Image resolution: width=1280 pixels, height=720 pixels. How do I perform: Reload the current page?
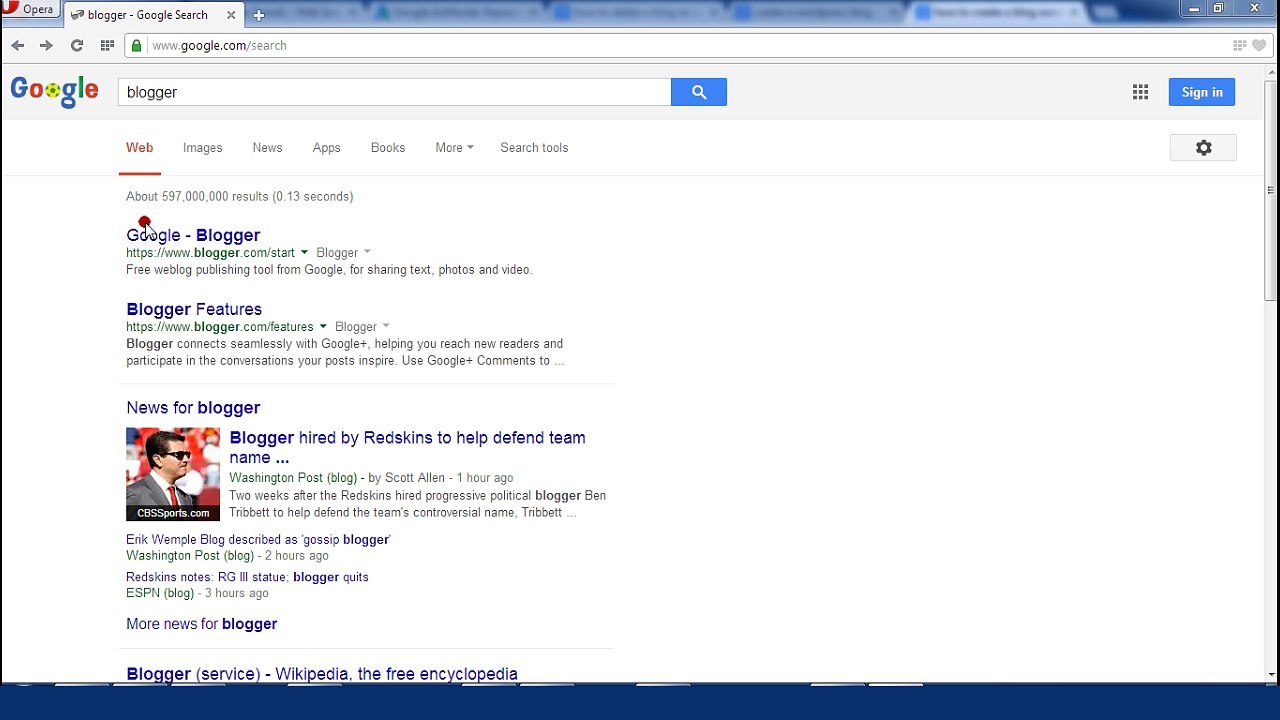click(x=76, y=45)
